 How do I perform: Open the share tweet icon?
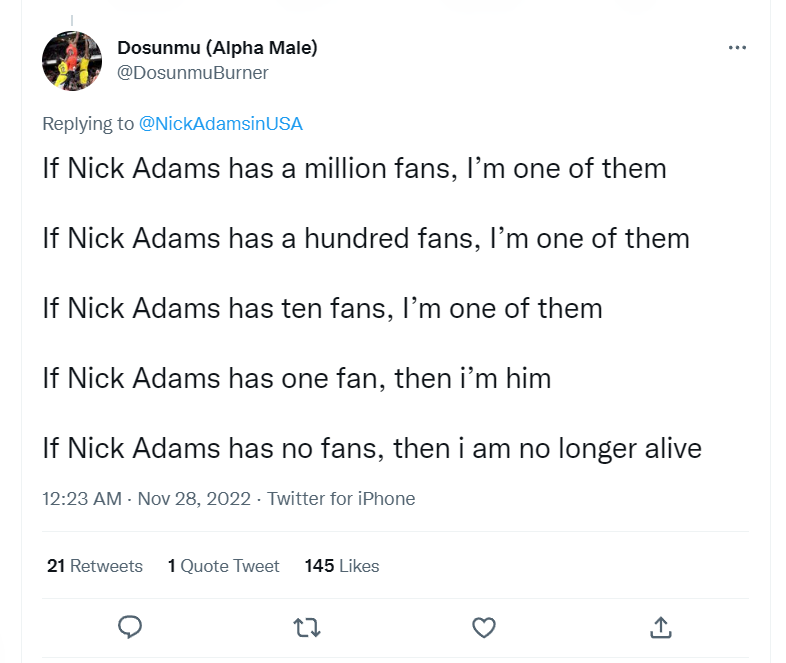pos(660,627)
